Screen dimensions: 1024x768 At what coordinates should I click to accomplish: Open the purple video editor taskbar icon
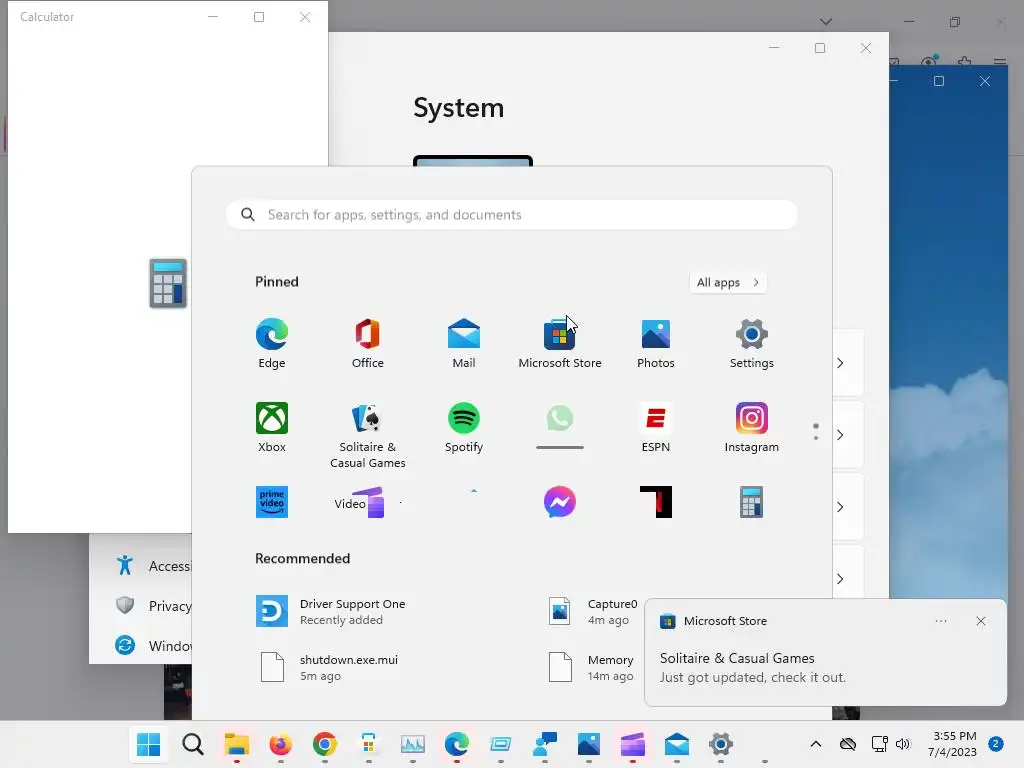633,744
